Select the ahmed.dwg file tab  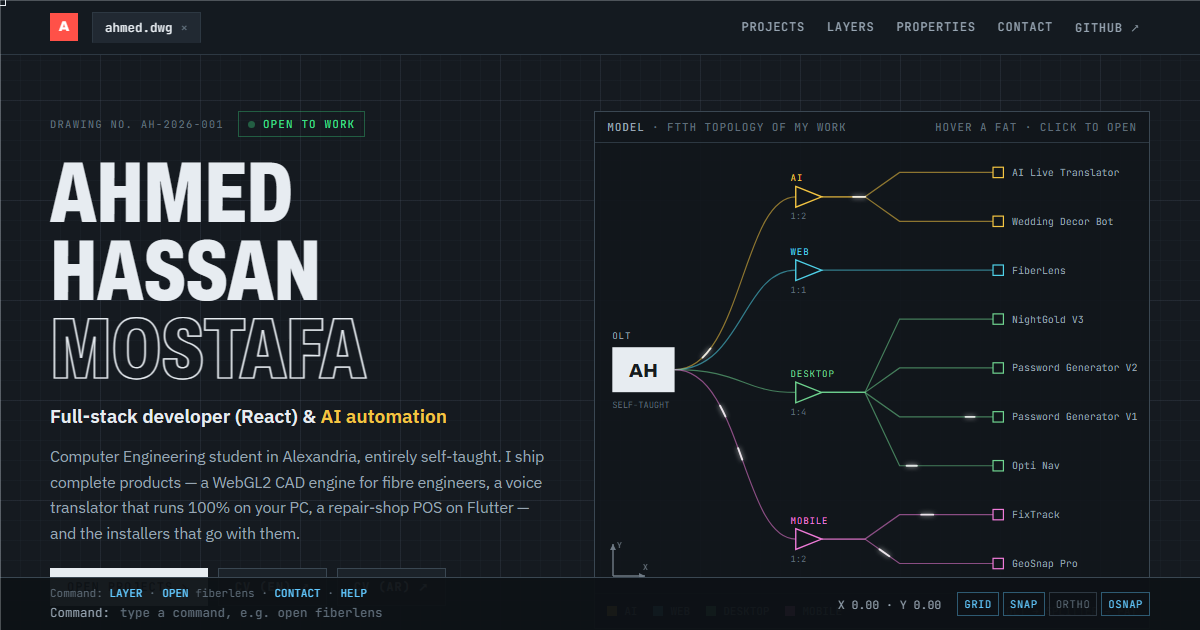tap(146, 28)
